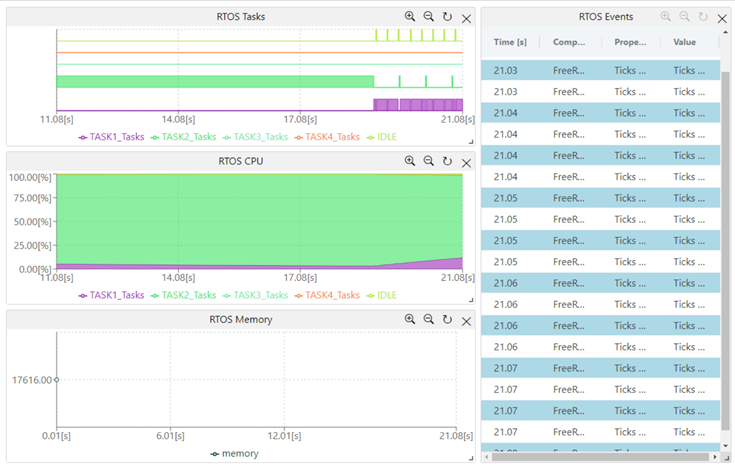
Task: Toggle TASK4_Tasks series in RTOS CPU legend
Action: click(326, 295)
